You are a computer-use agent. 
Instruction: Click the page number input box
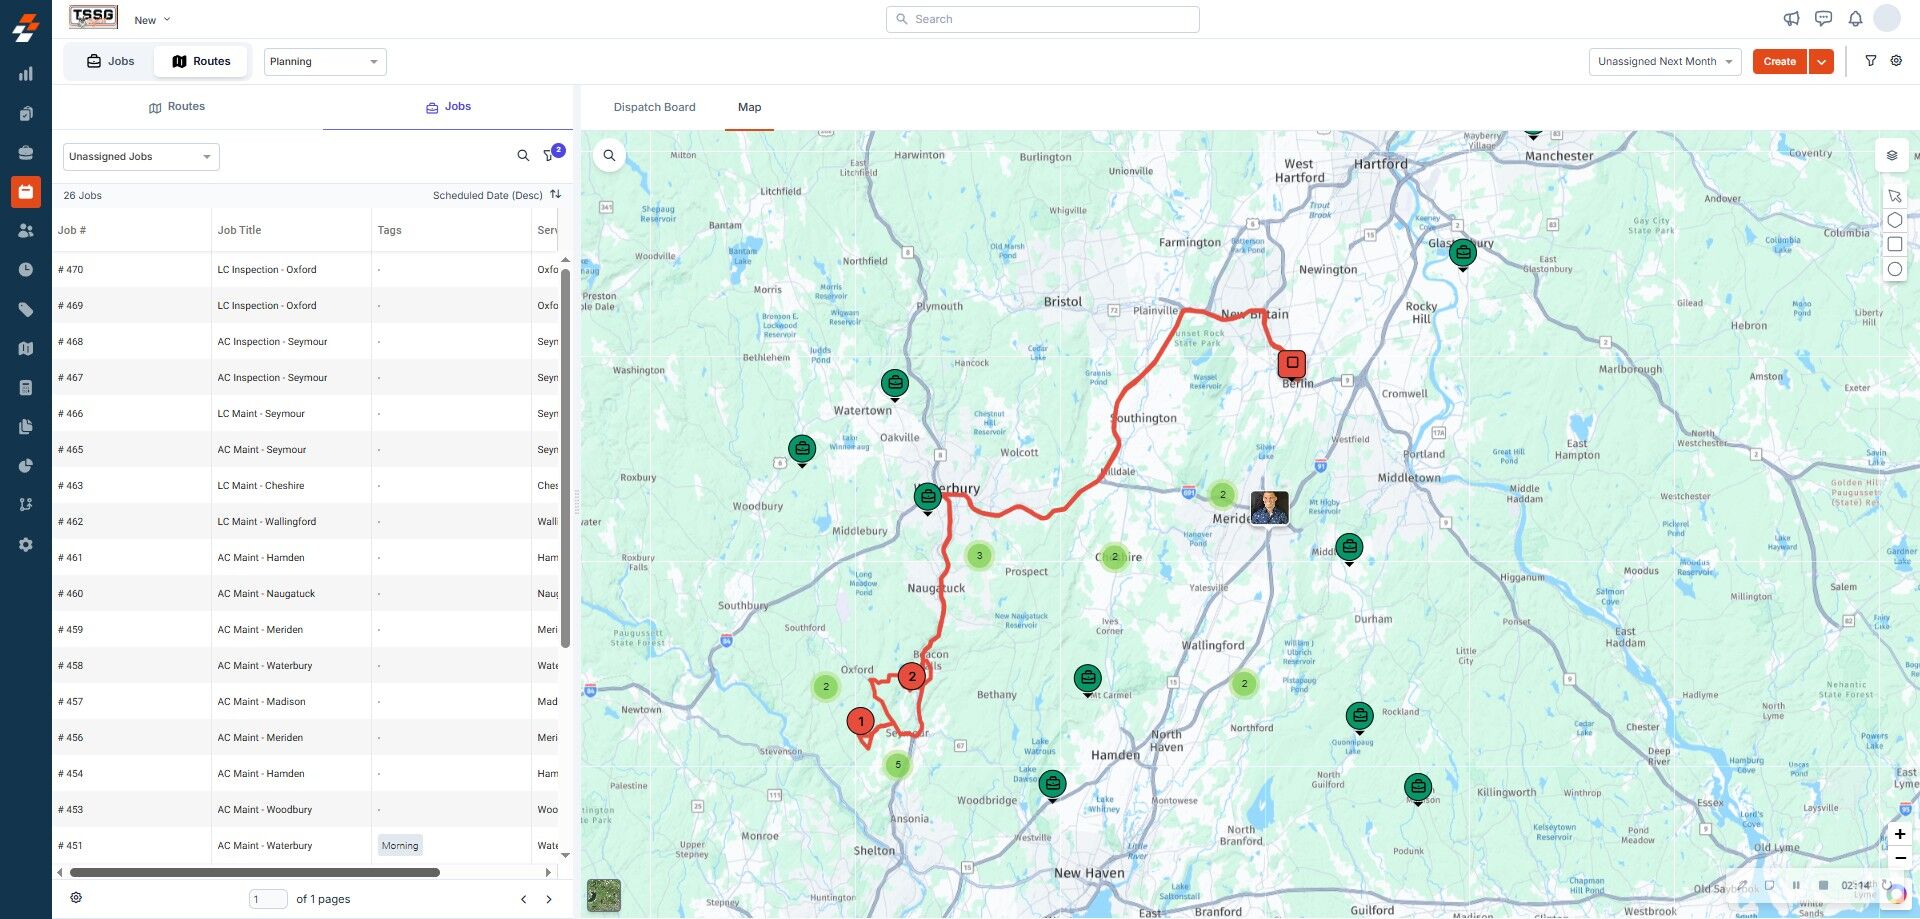[x=268, y=899]
